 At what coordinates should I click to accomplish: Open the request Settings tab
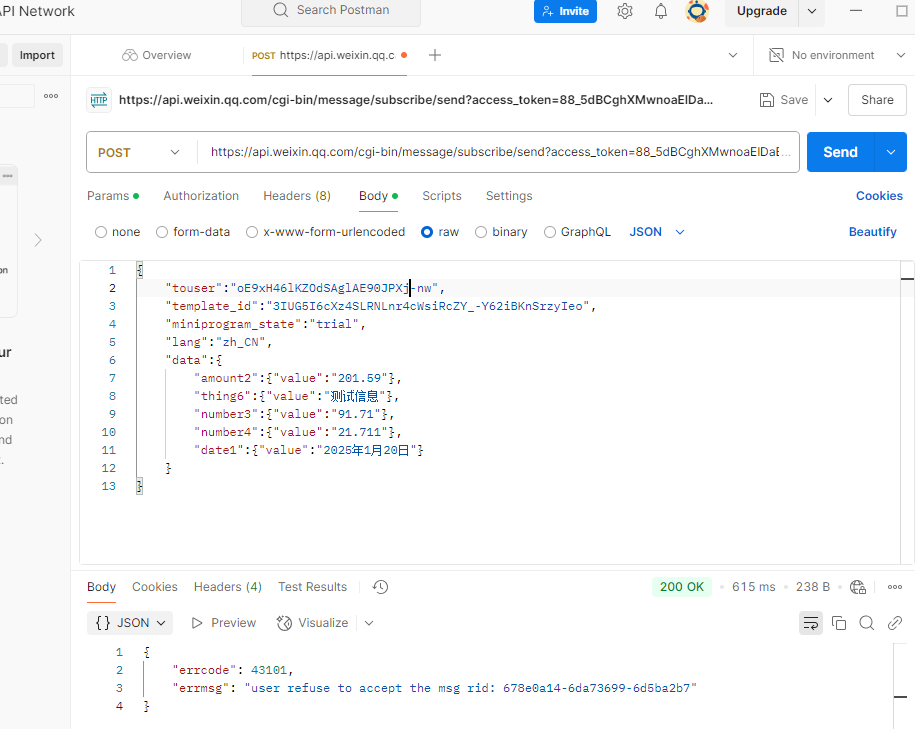[509, 196]
